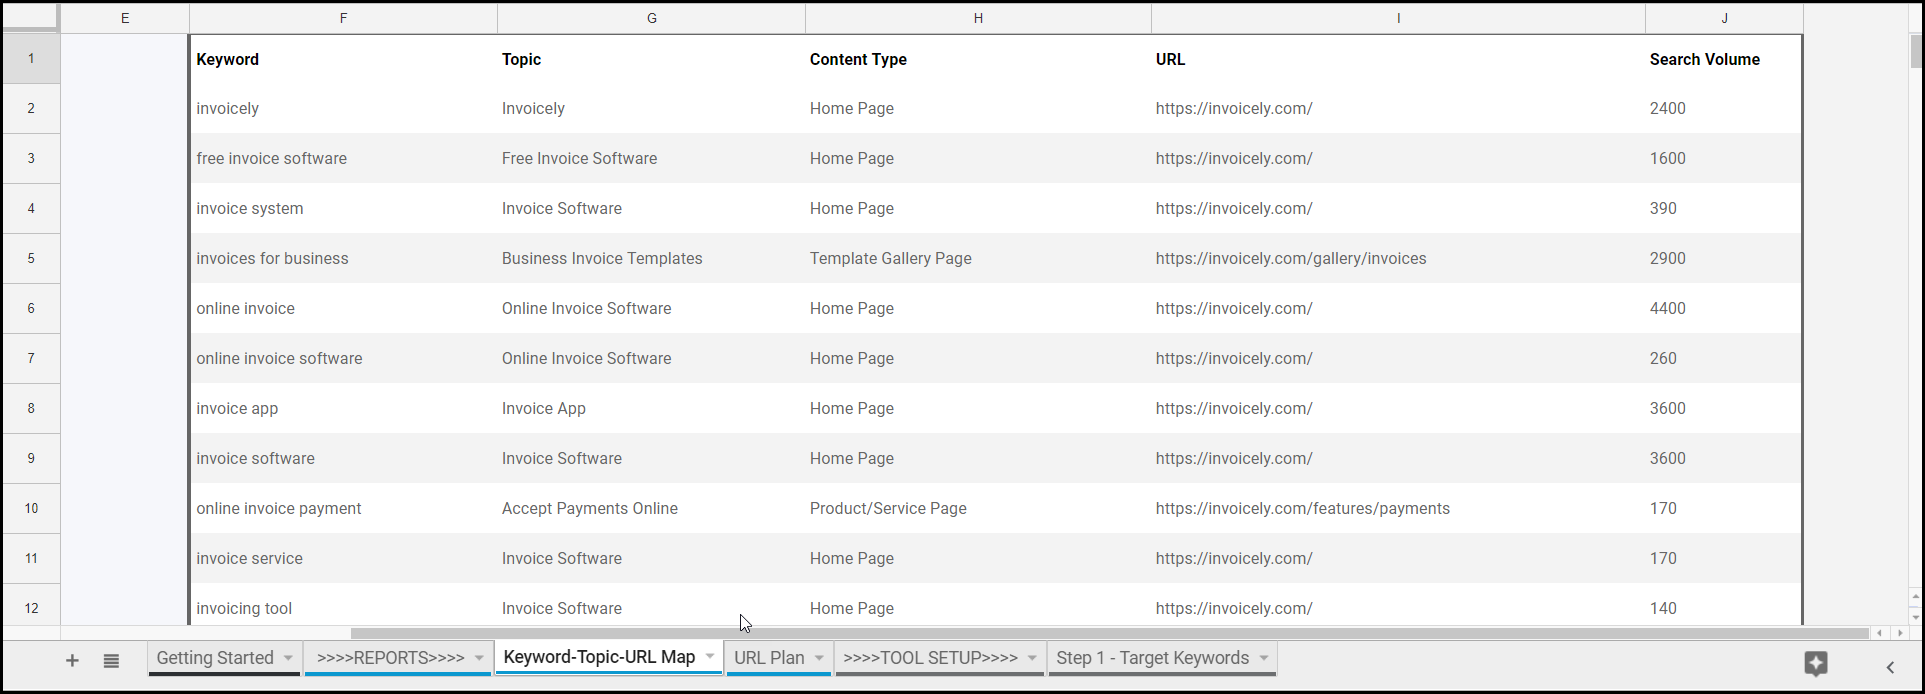Viewport: 1925px width, 694px height.
Task: Open TOOL SETUP tab dropdown arrow
Action: [1032, 658]
